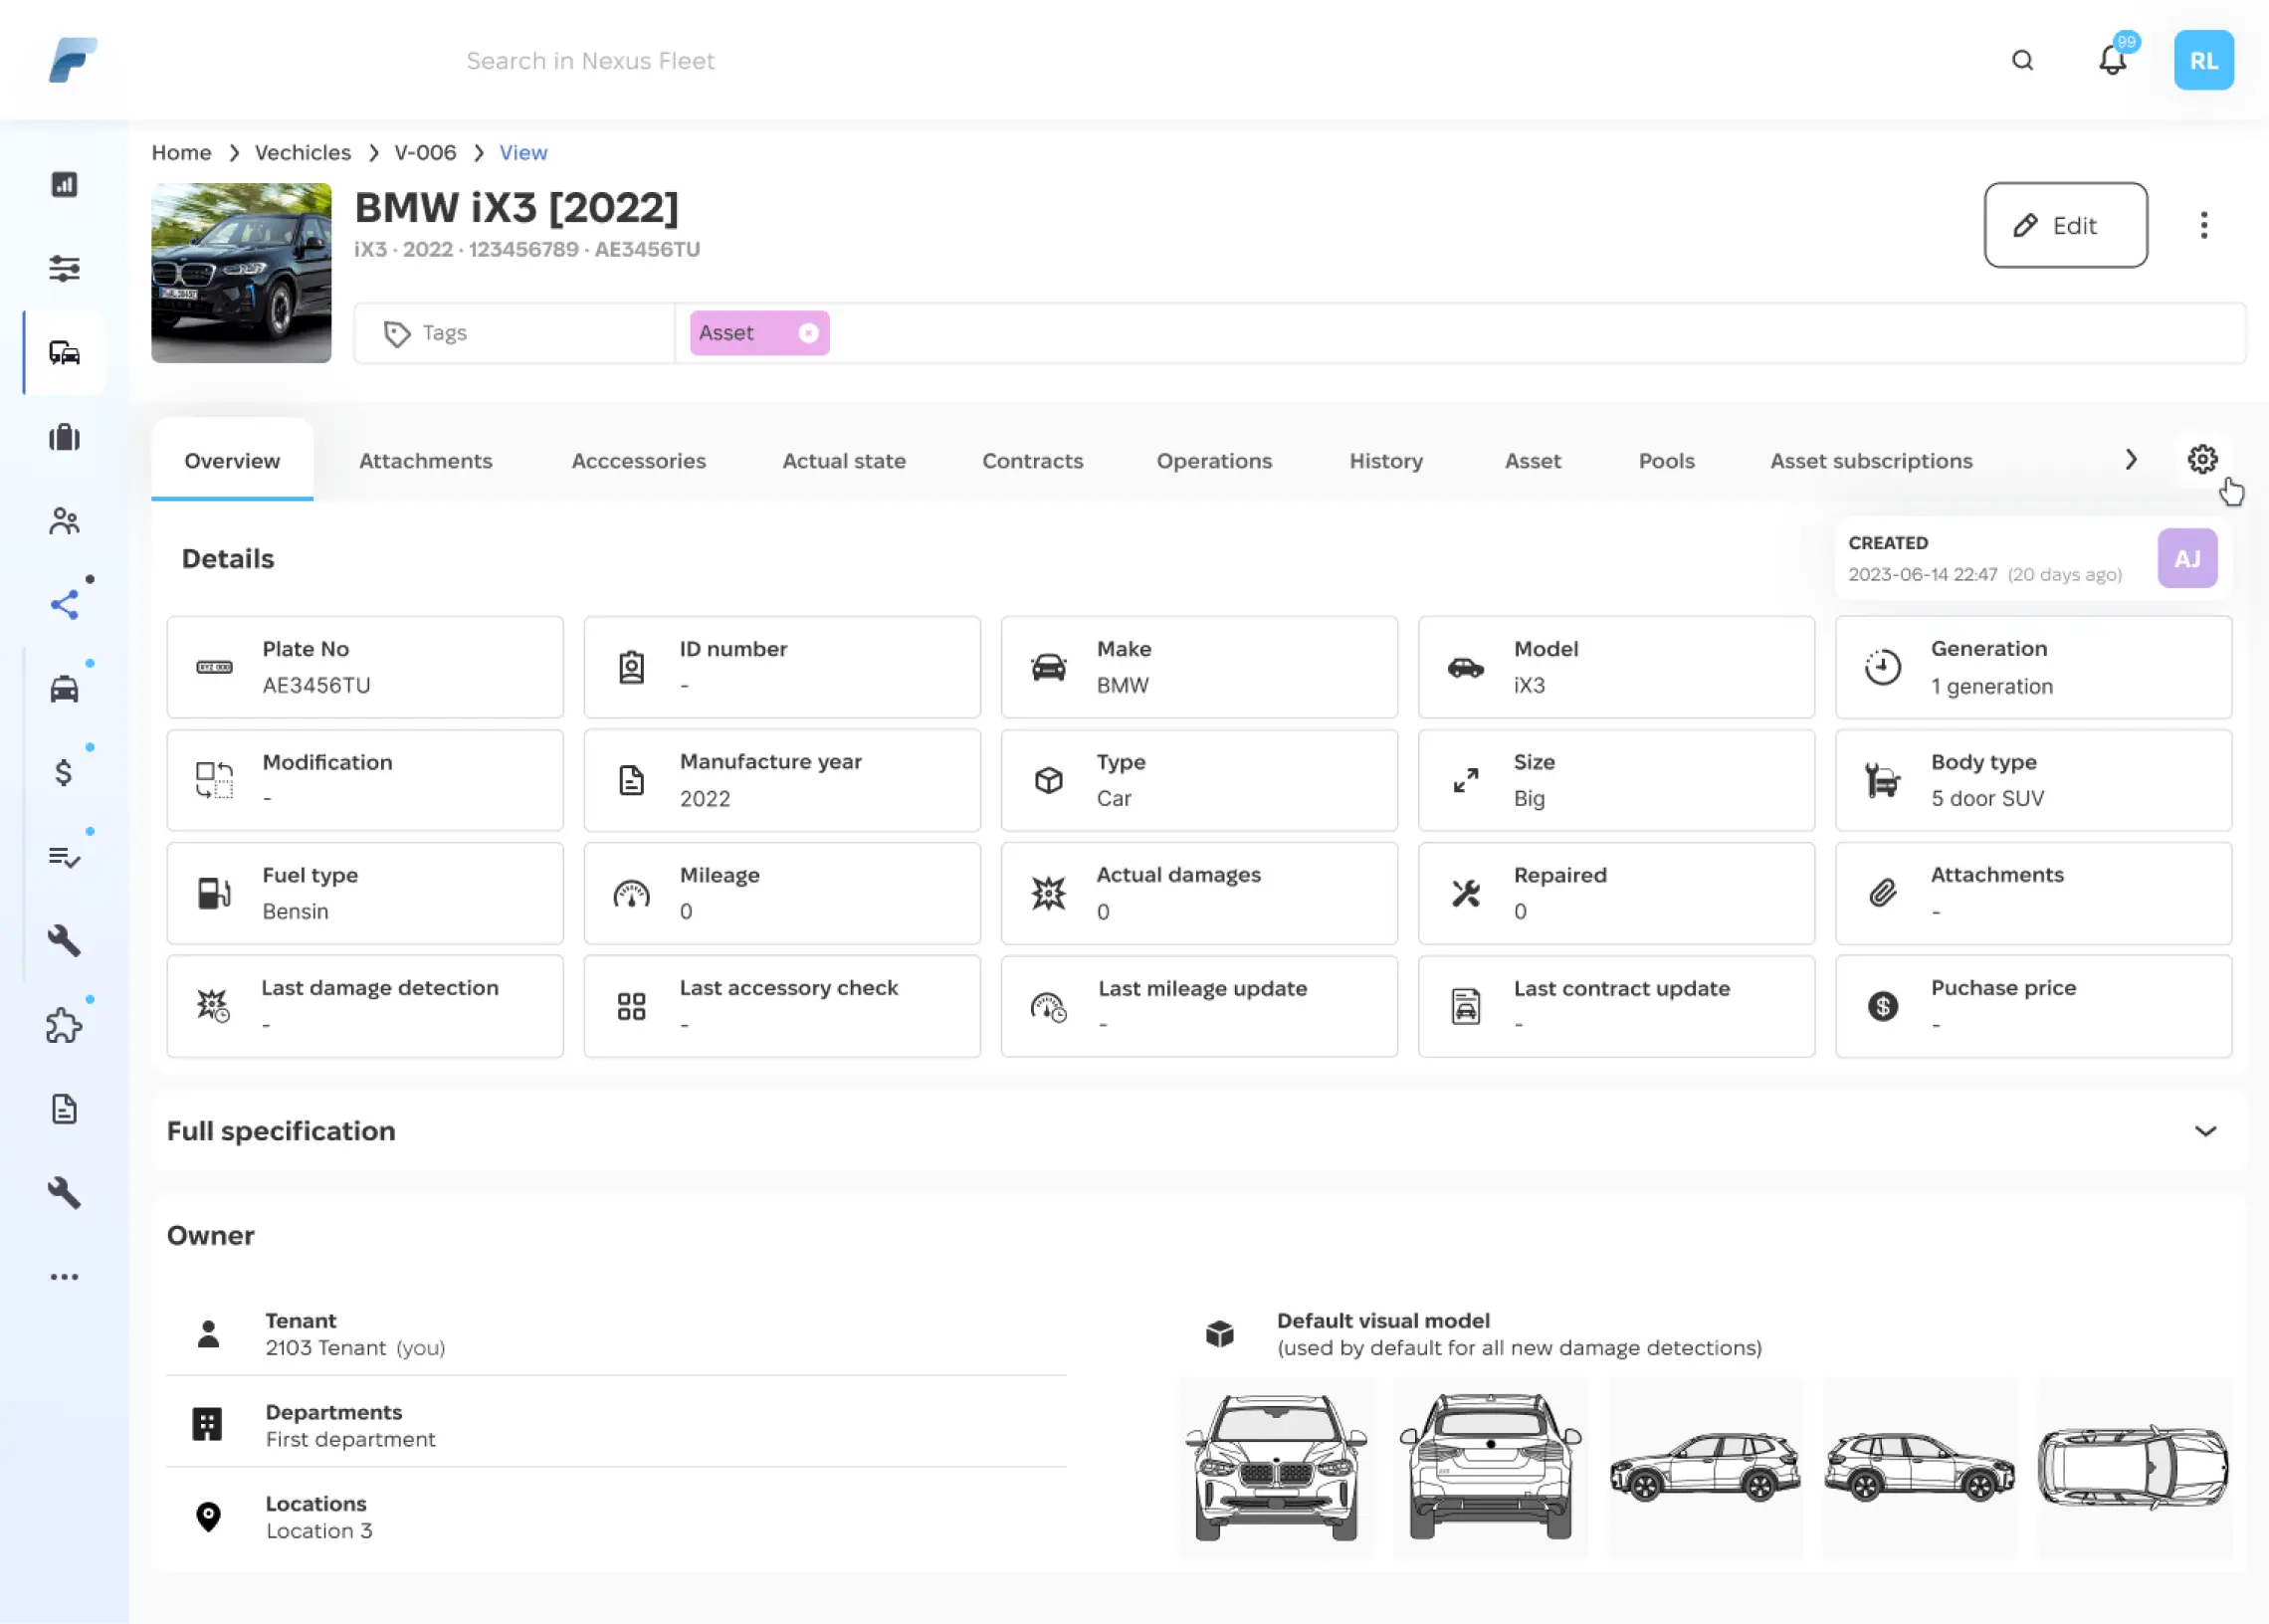The image size is (2269, 1624).
Task: Click the people/users icon in the sidebar
Action: click(64, 520)
